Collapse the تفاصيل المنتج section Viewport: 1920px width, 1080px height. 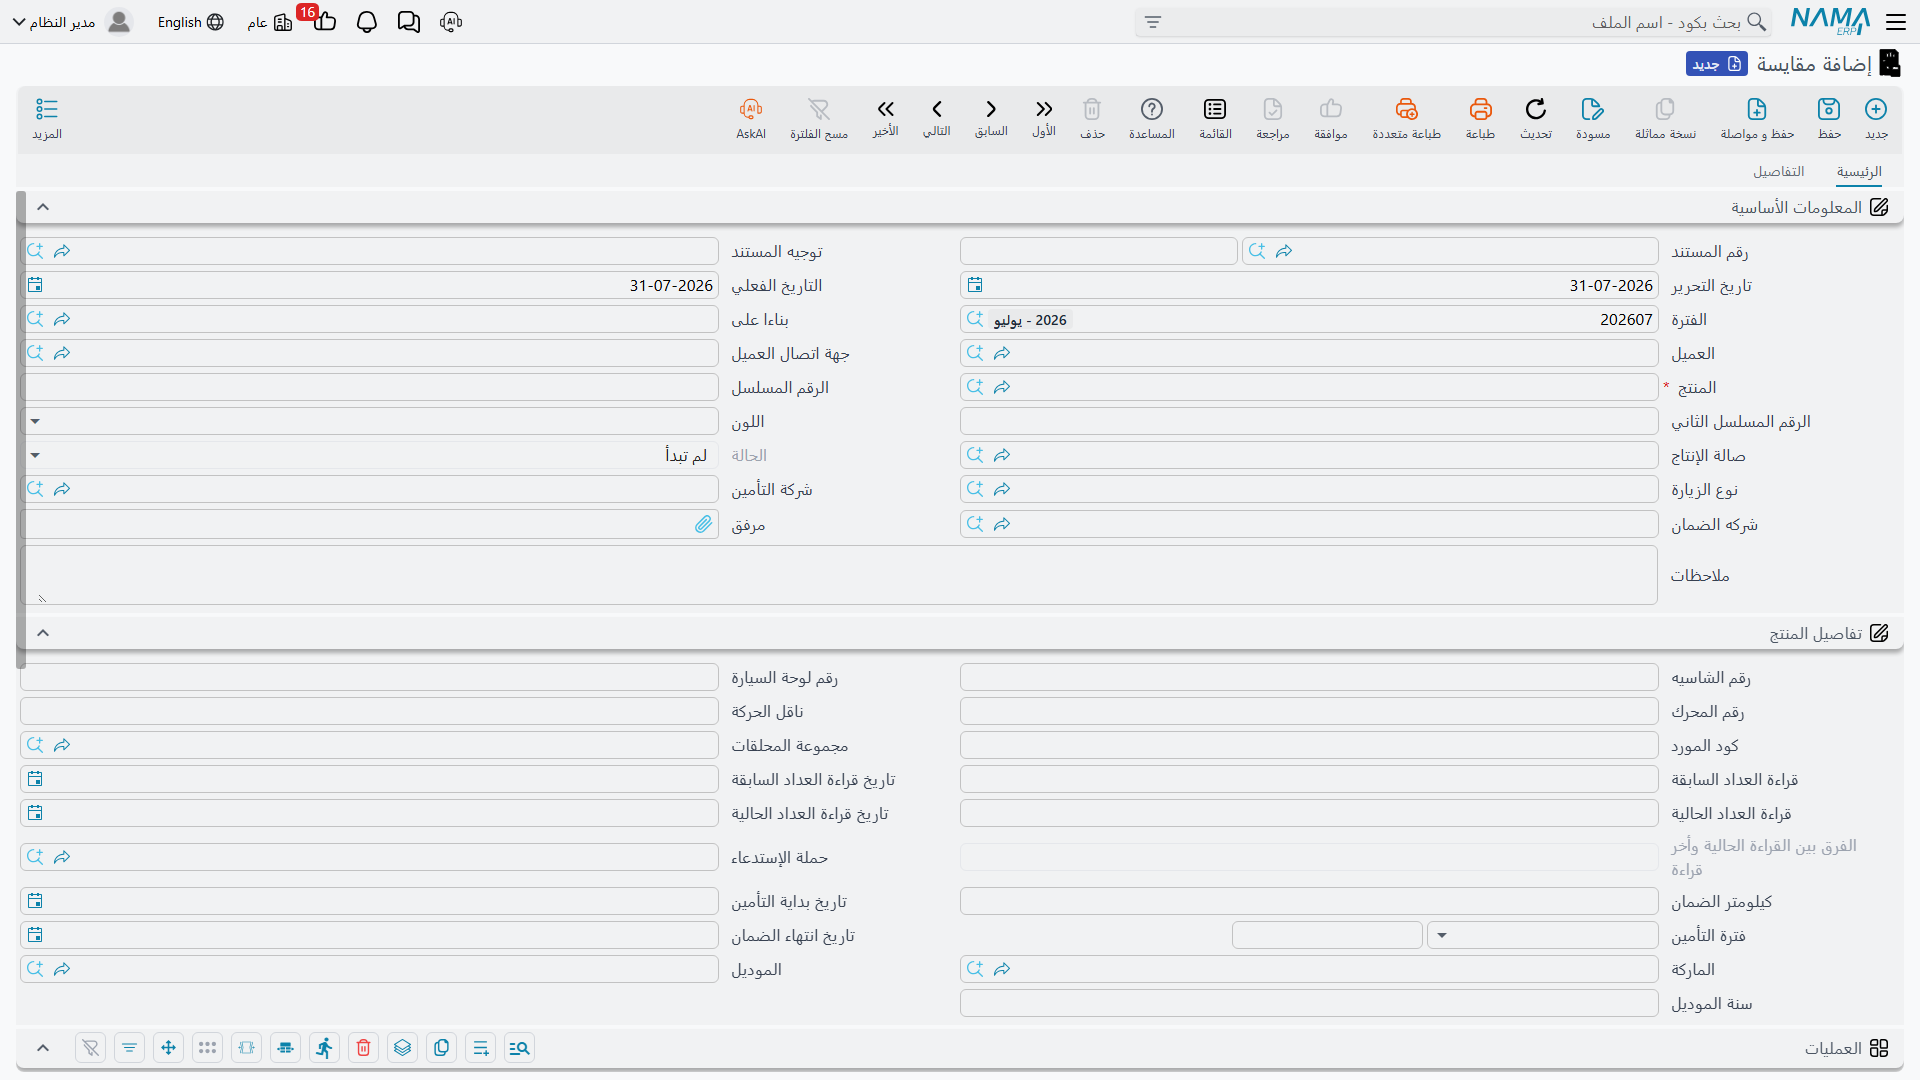click(43, 633)
